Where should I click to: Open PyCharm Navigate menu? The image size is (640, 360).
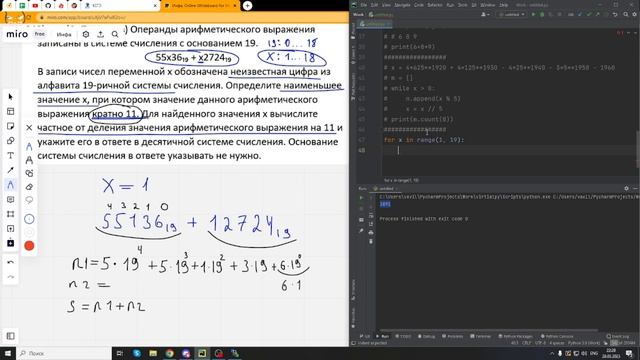click(x=402, y=5)
